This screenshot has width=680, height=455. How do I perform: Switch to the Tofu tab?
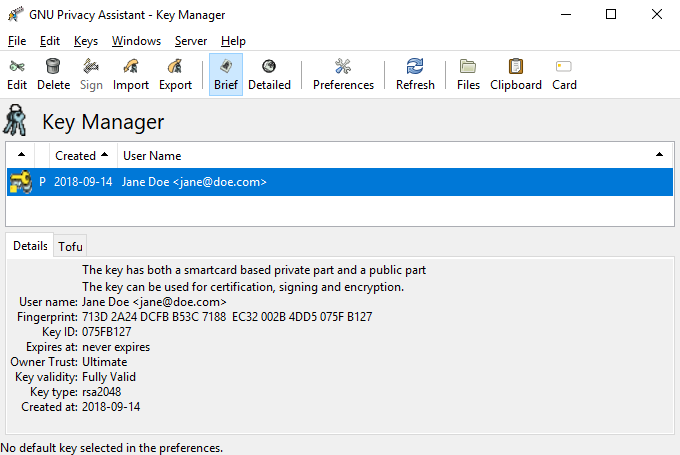(x=70, y=246)
